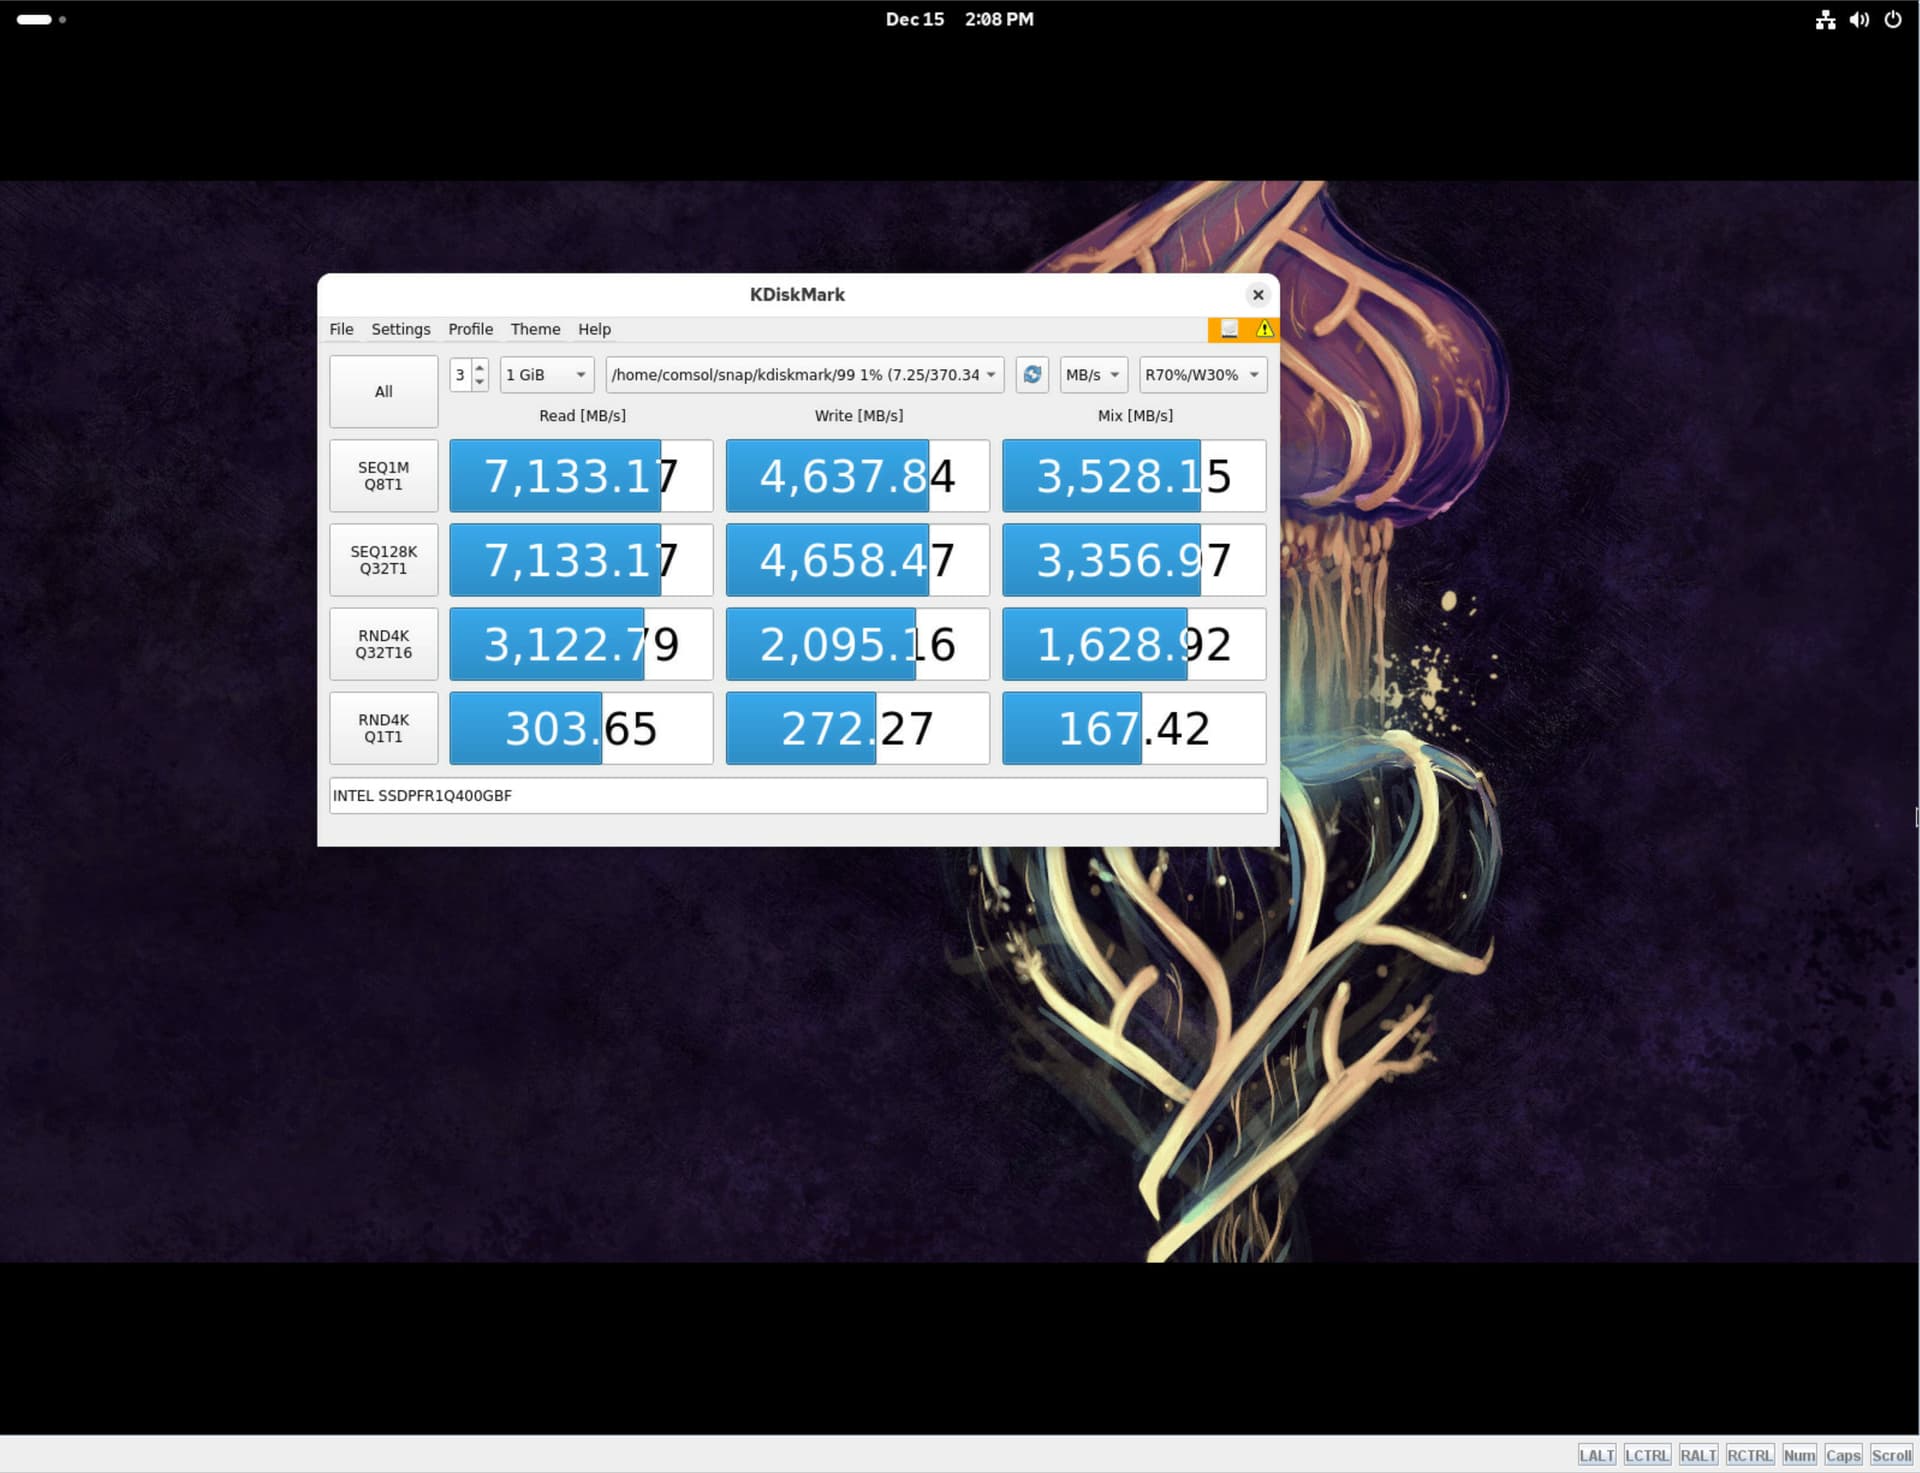Open the storage path selection dropdown
Screen dimensions: 1920x1473
(x=804, y=375)
